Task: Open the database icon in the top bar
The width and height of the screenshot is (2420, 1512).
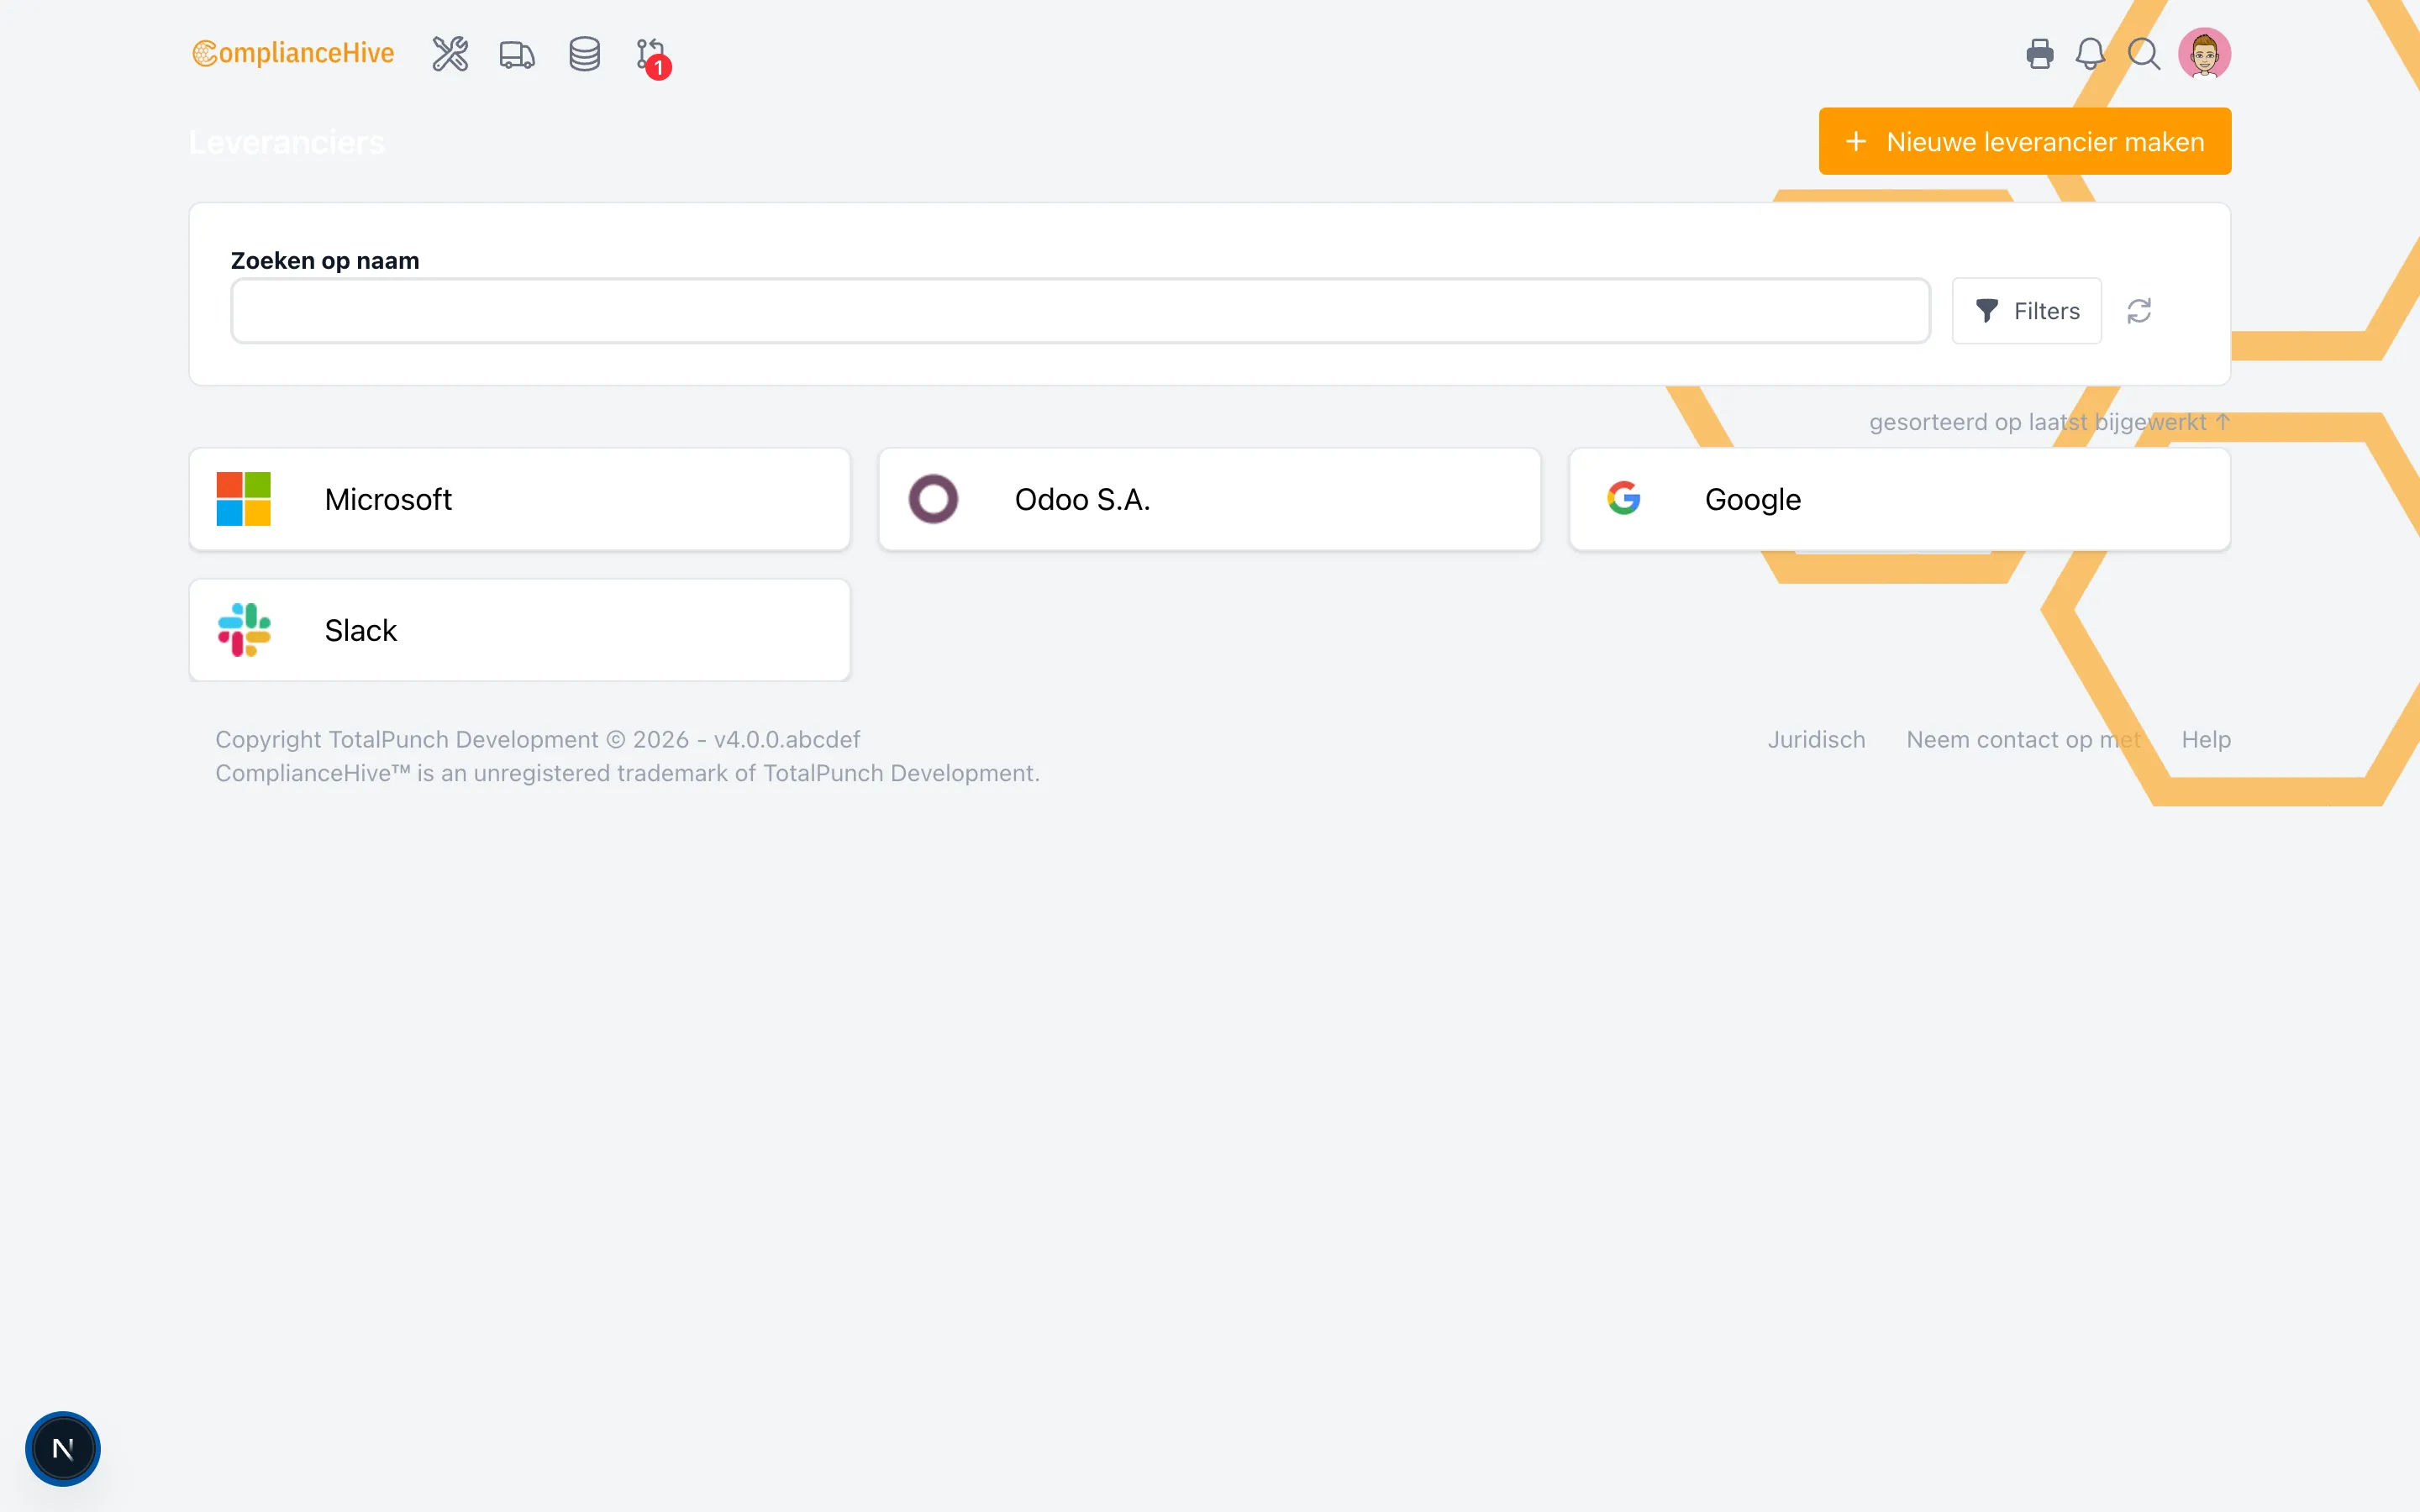Action: point(584,55)
